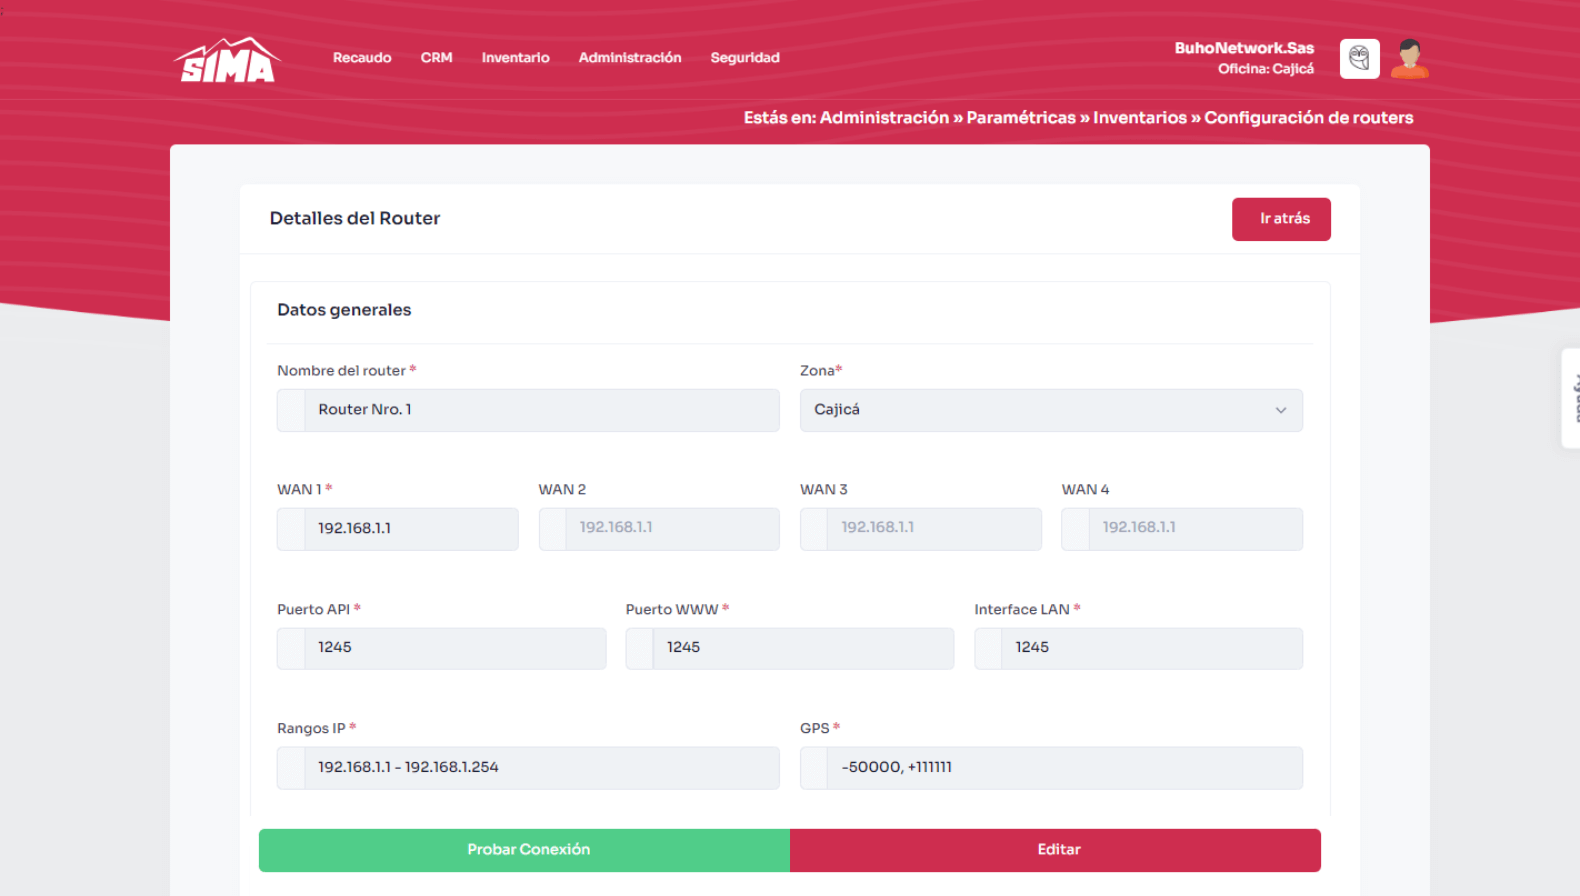Click the Ir atrás button
1580x896 pixels.
[1280, 219]
